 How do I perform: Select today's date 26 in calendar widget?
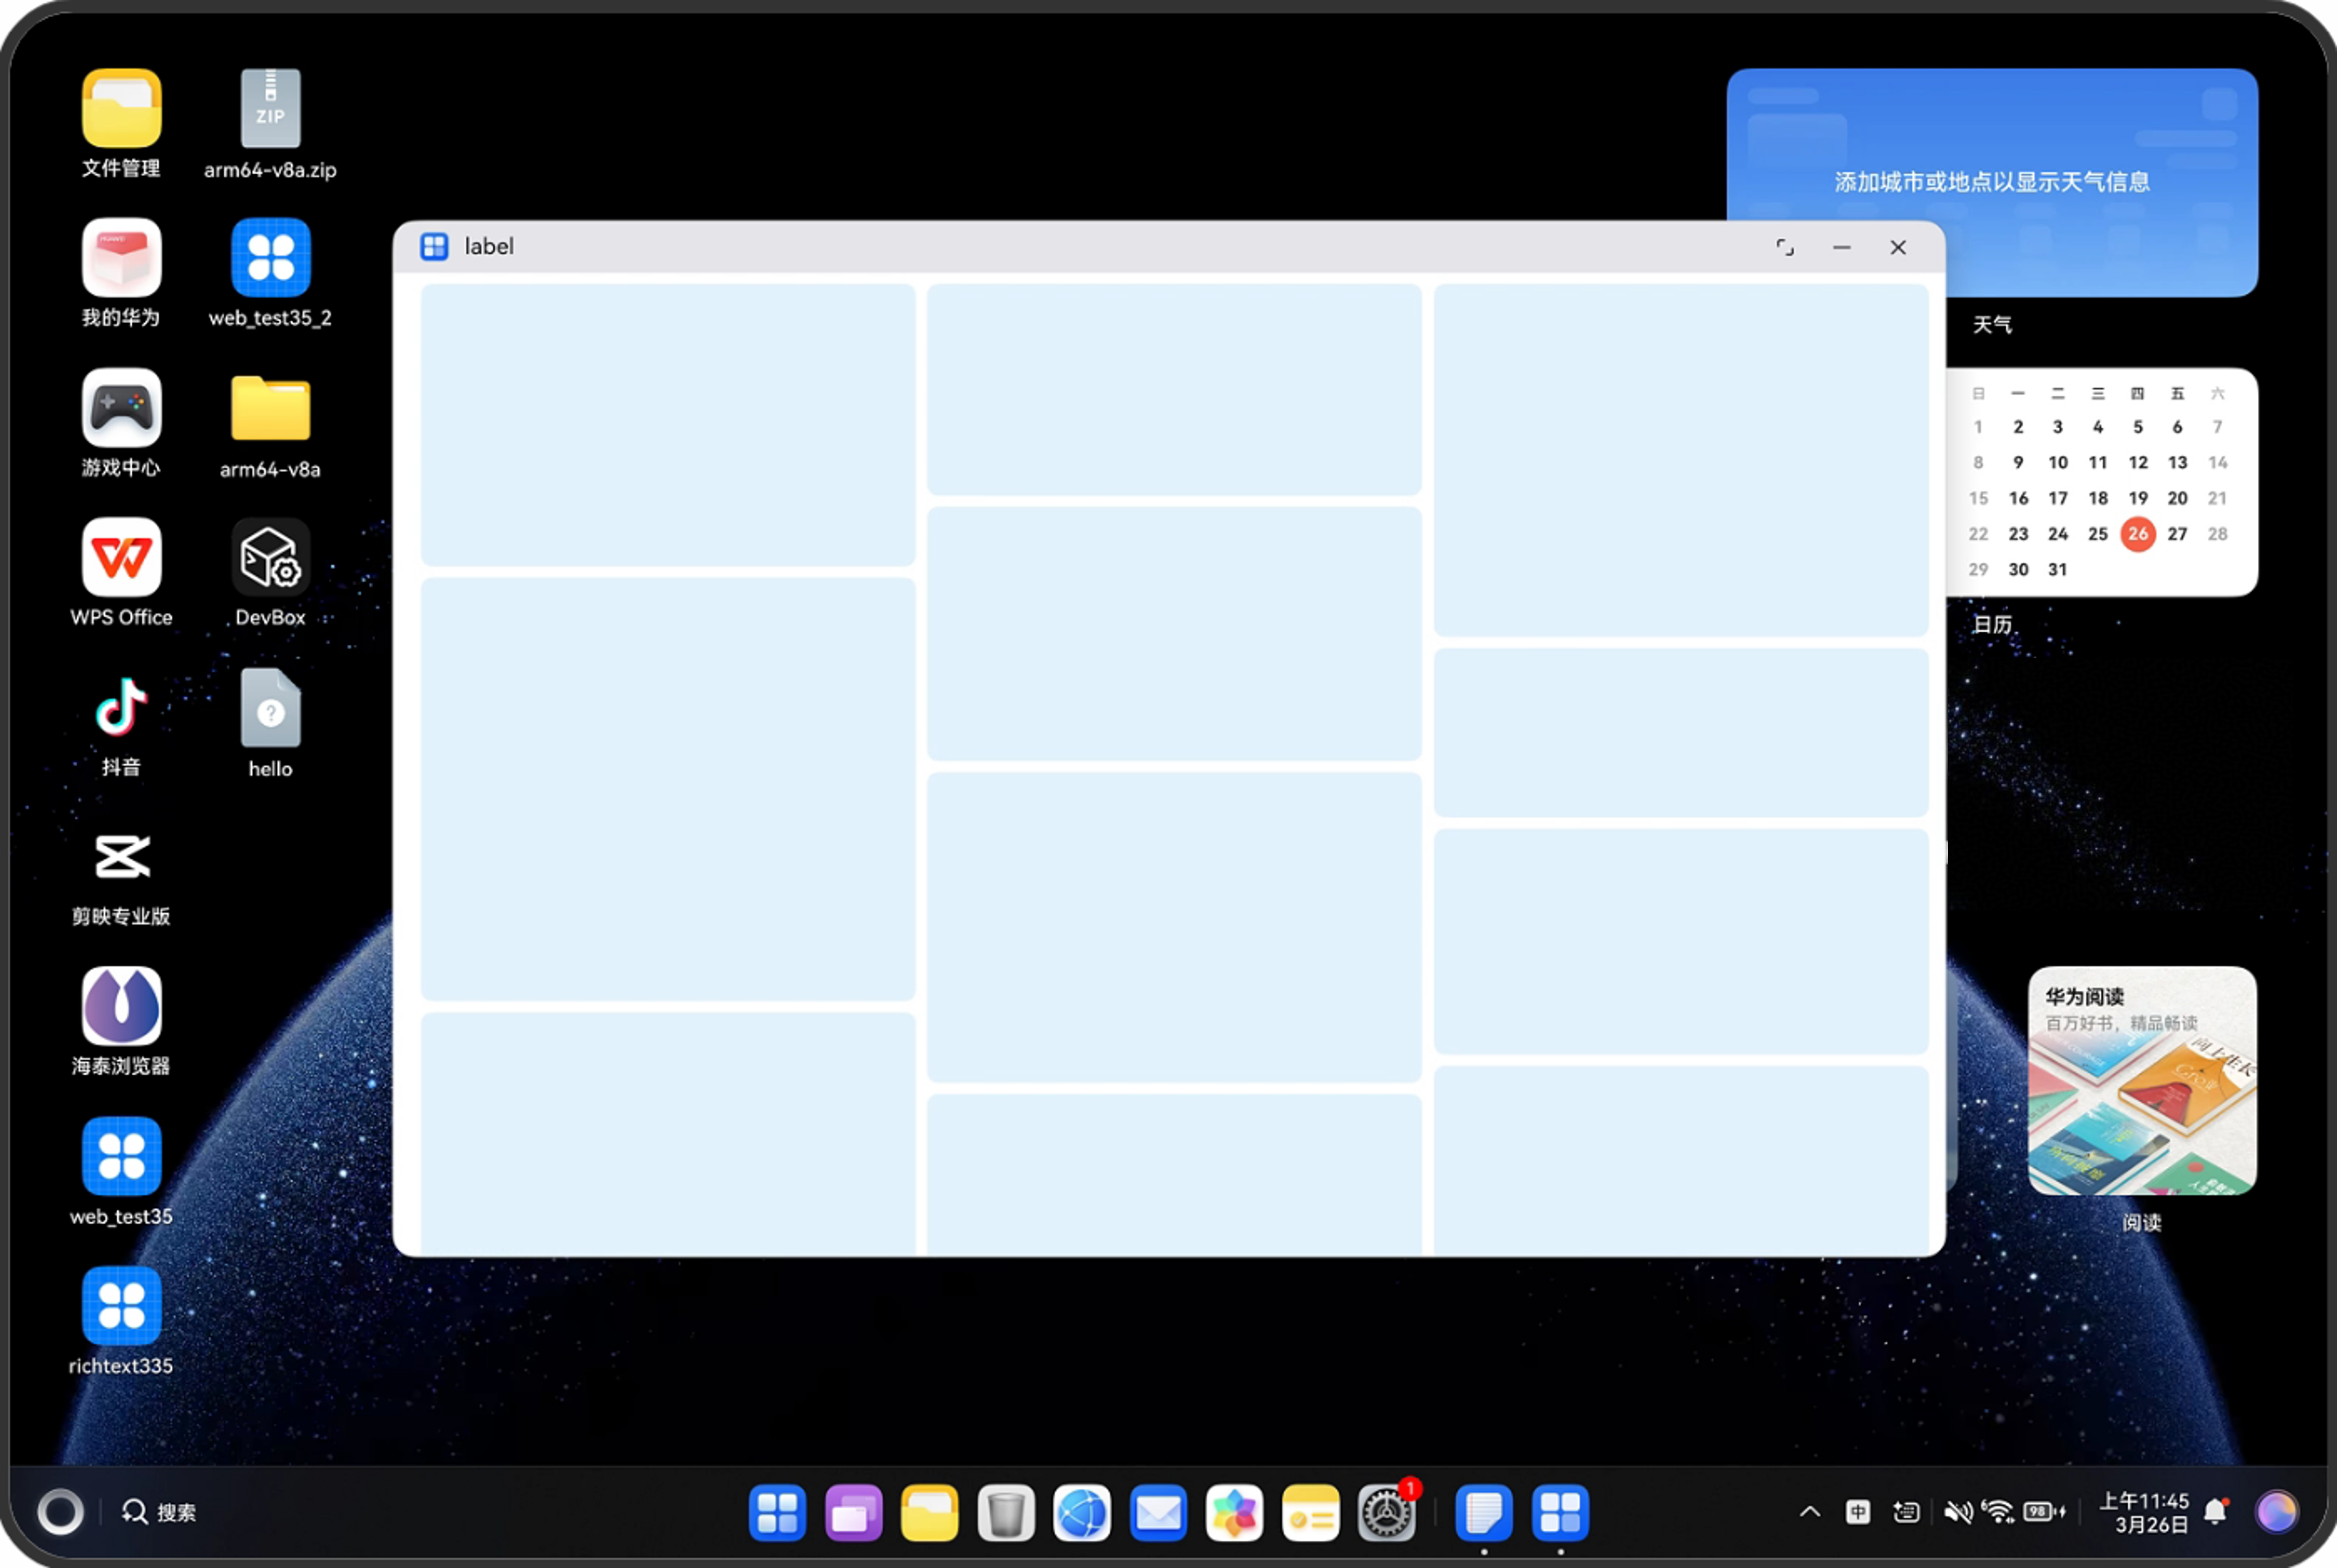[2138, 533]
